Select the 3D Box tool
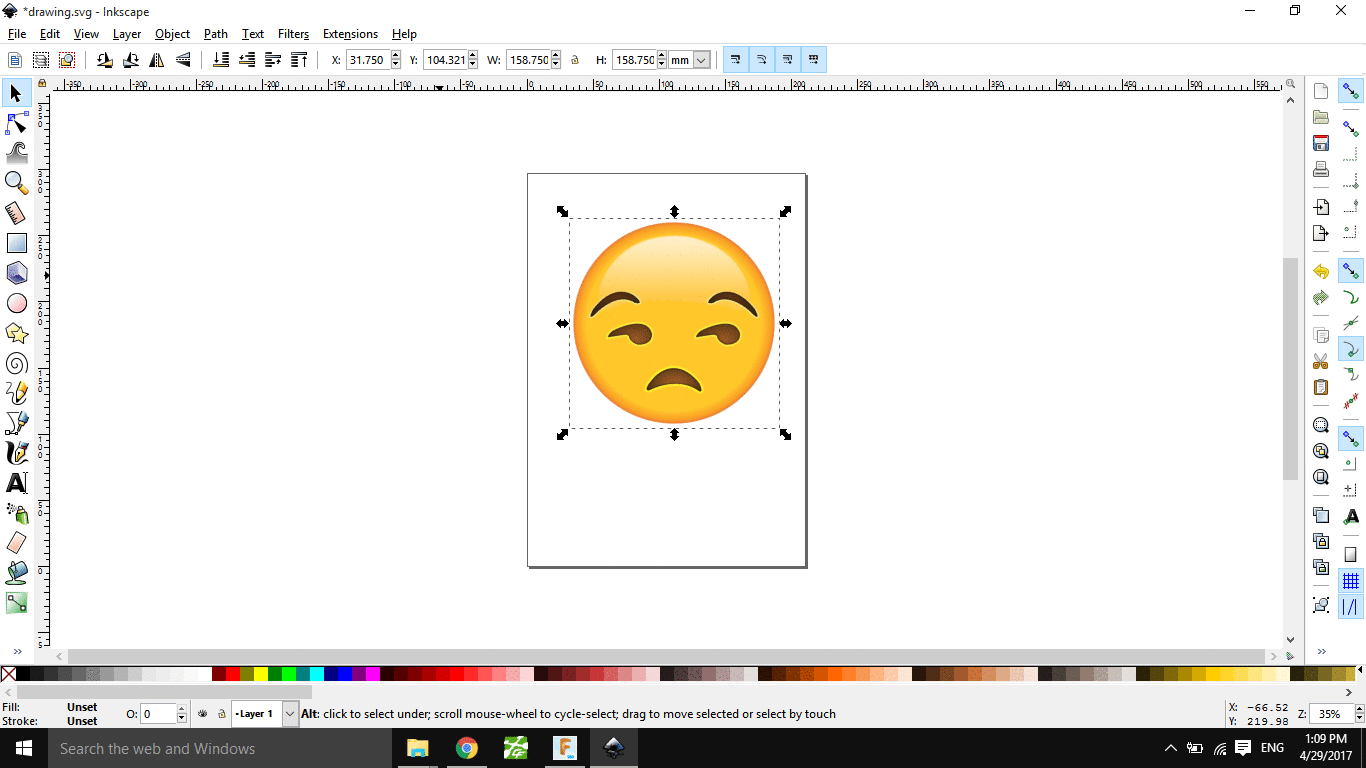Image resolution: width=1366 pixels, height=768 pixels. 16,273
